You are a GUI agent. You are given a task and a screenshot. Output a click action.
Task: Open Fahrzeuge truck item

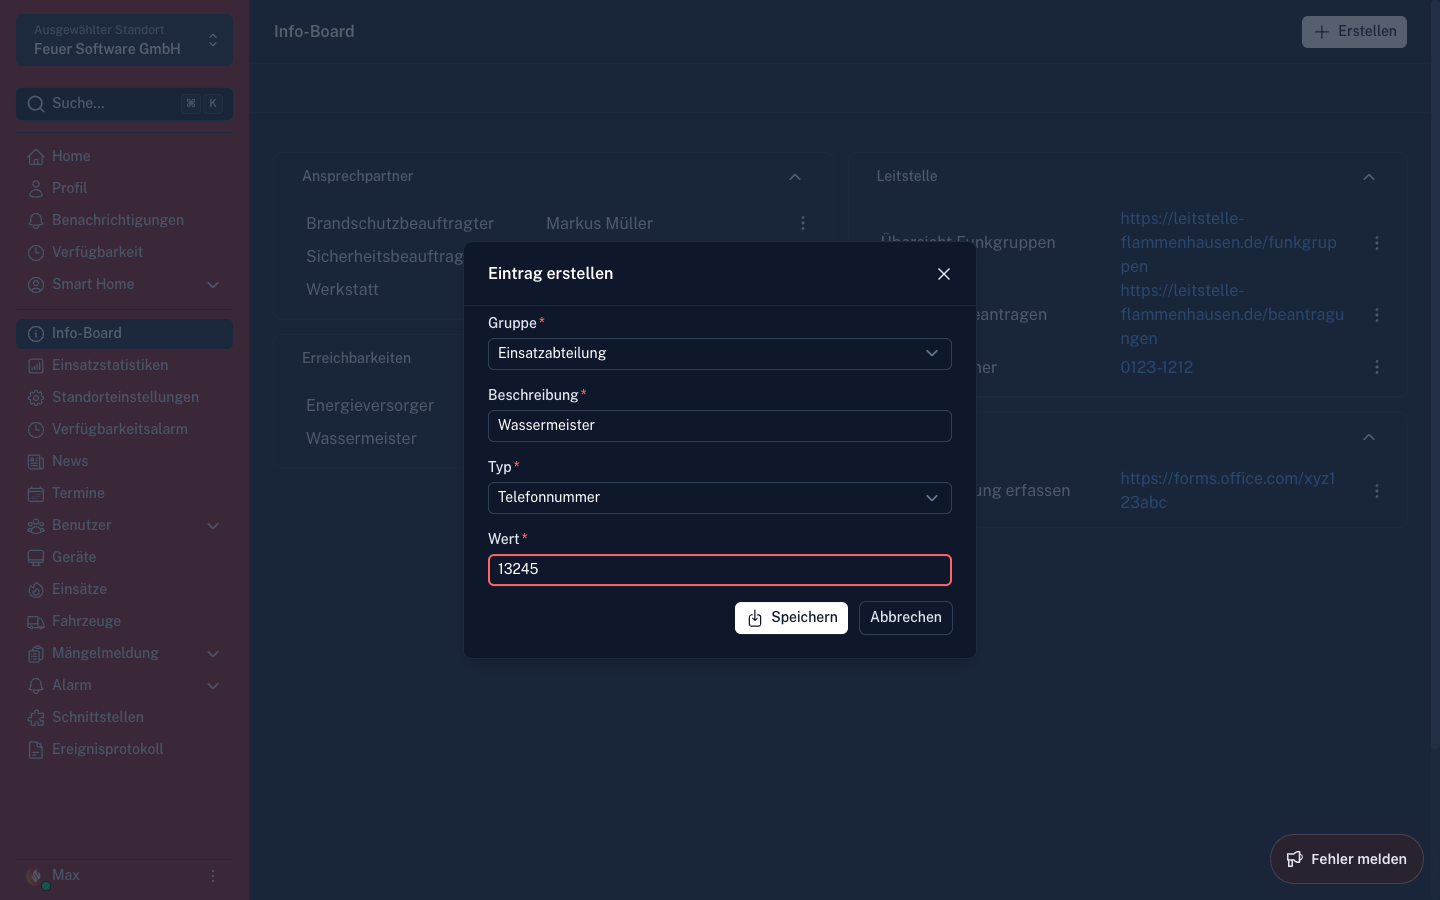124,621
